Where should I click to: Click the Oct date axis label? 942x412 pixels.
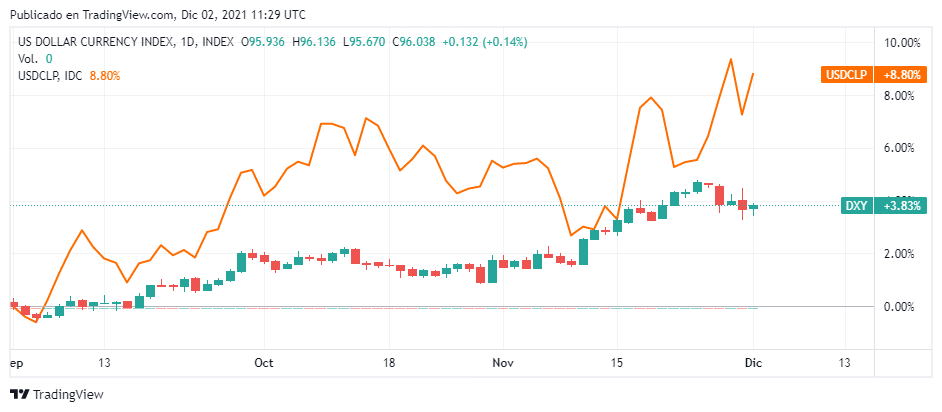point(264,363)
